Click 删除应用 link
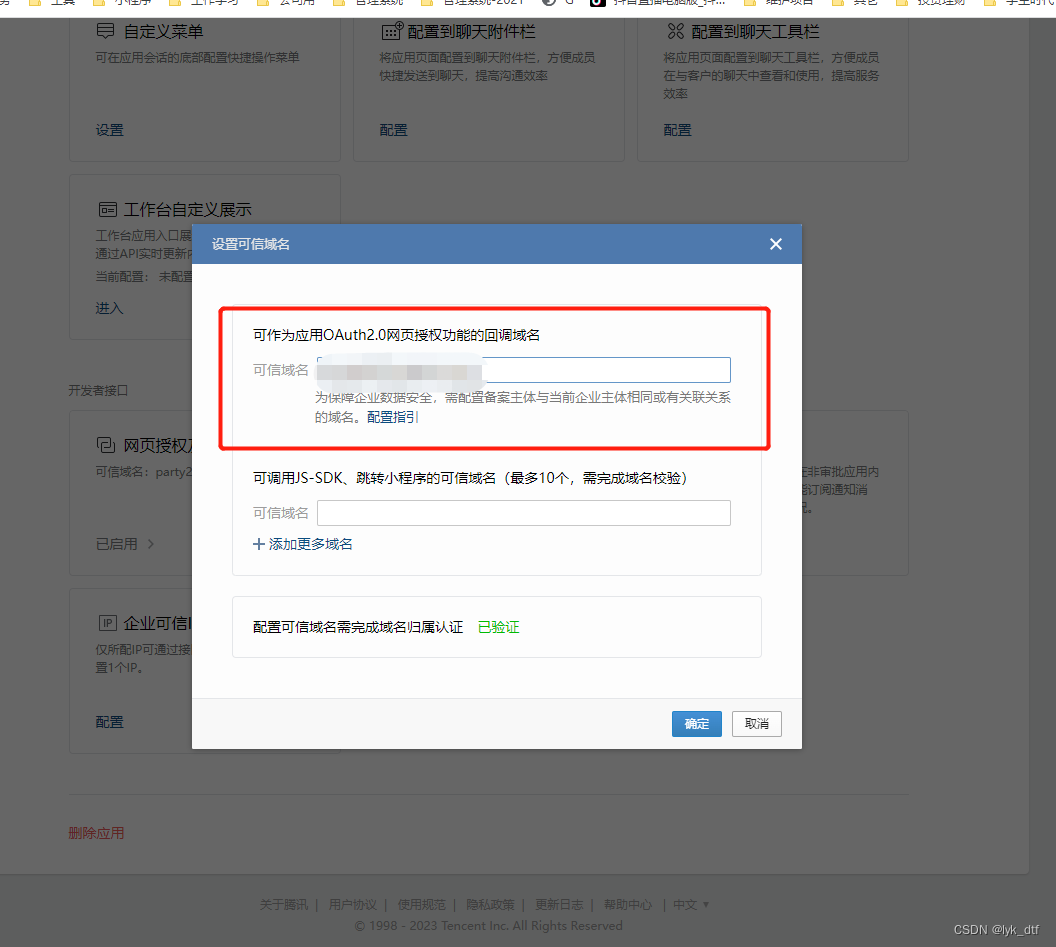The height and width of the screenshot is (947, 1056). point(96,833)
